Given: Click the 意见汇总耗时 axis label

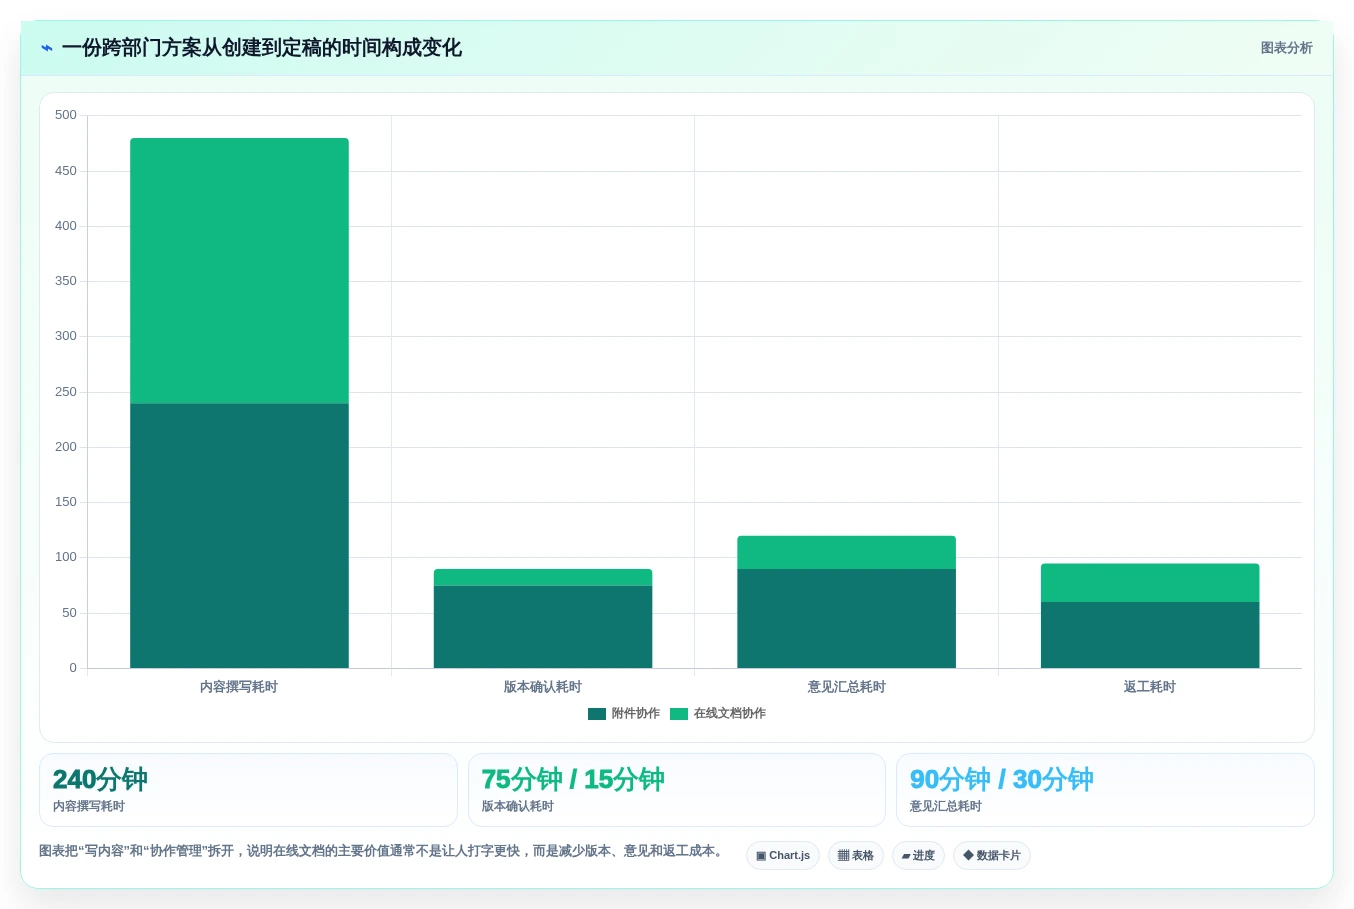Looking at the screenshot, I should tap(847, 687).
